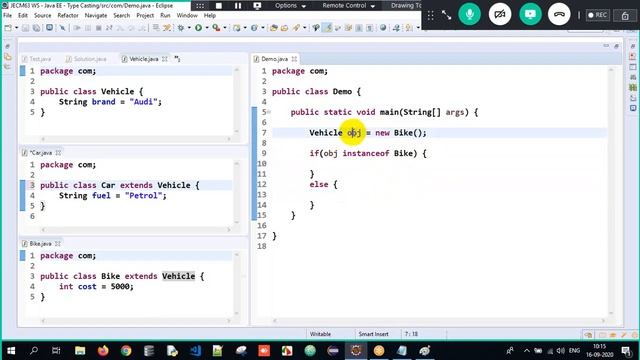Click the drag-handle dots in sharing bar

(x=200, y=6)
